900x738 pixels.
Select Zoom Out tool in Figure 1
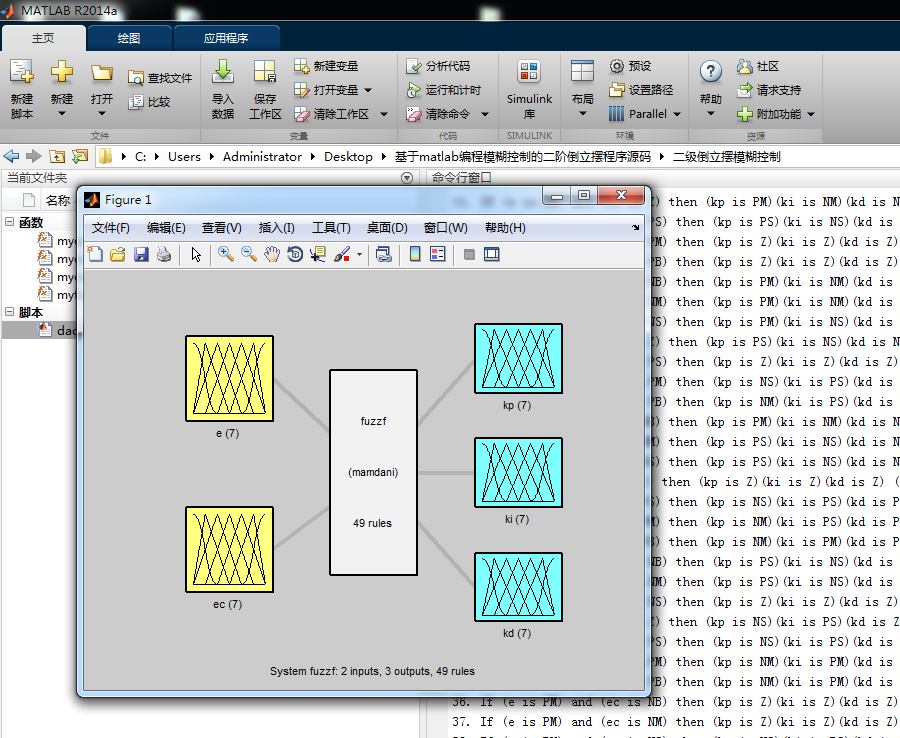[x=249, y=254]
